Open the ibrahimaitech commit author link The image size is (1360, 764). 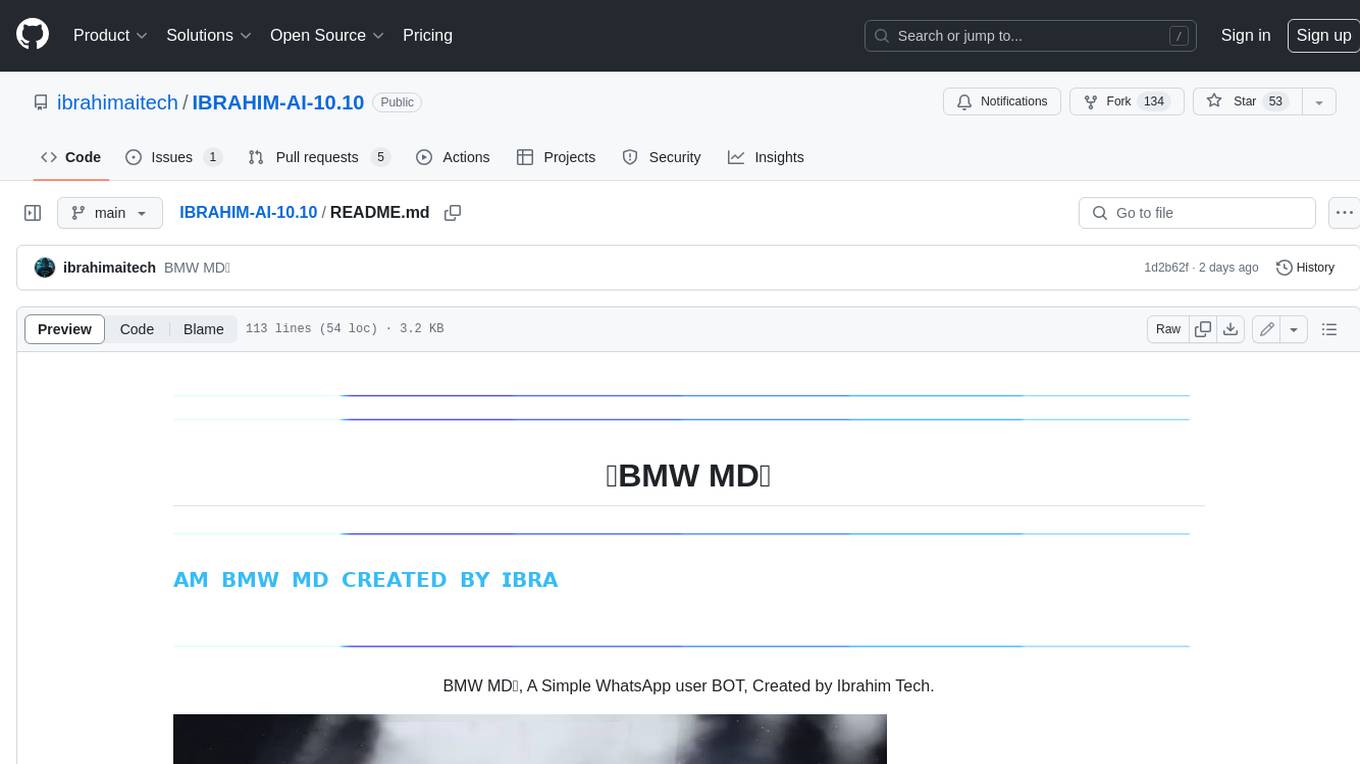(109, 268)
